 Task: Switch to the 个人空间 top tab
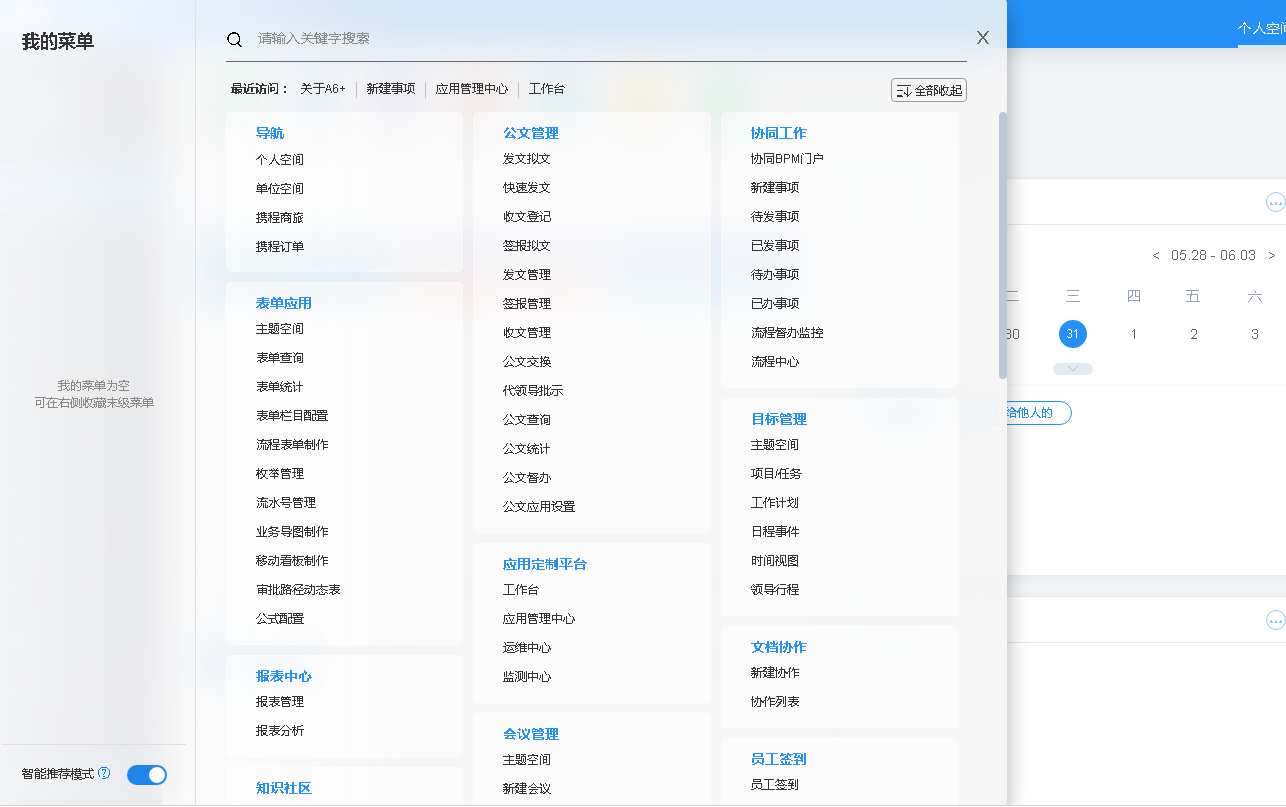tap(1261, 29)
